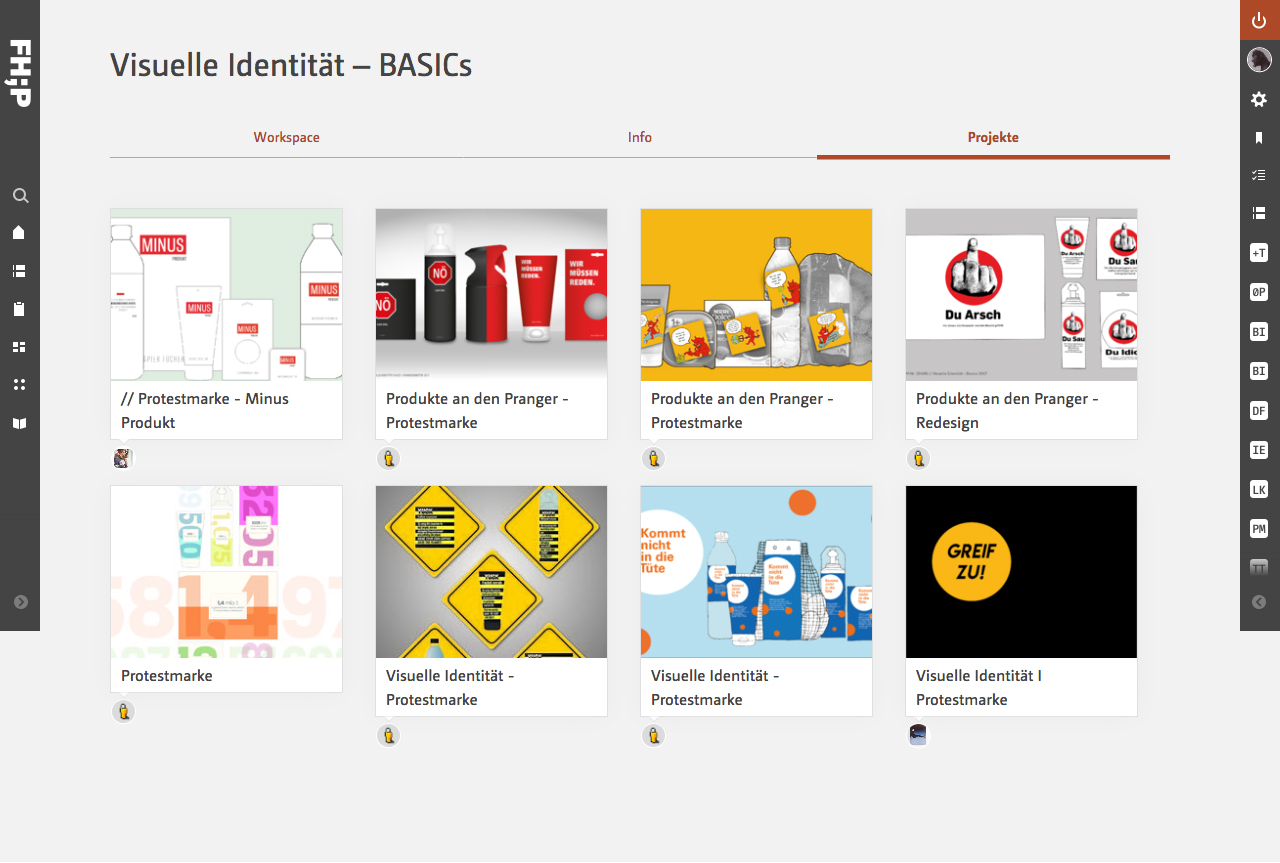Image resolution: width=1280 pixels, height=863 pixels.
Task: Expand the left sidebar with the arrow
Action: click(x=21, y=602)
